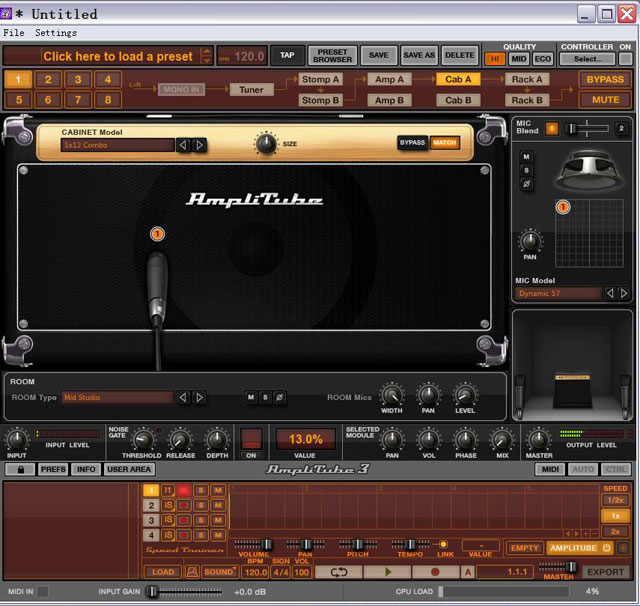Click the metronome icon next to LOAD
Image resolution: width=640 pixels, height=606 pixels.
click(192, 572)
